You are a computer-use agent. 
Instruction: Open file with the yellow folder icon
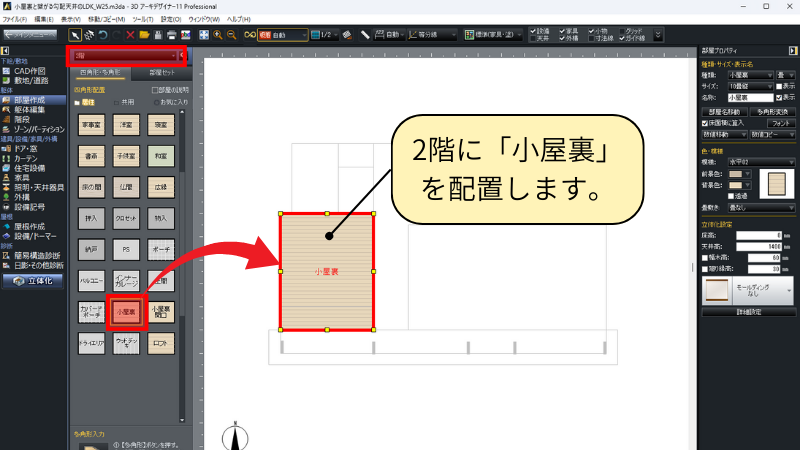[x=144, y=35]
